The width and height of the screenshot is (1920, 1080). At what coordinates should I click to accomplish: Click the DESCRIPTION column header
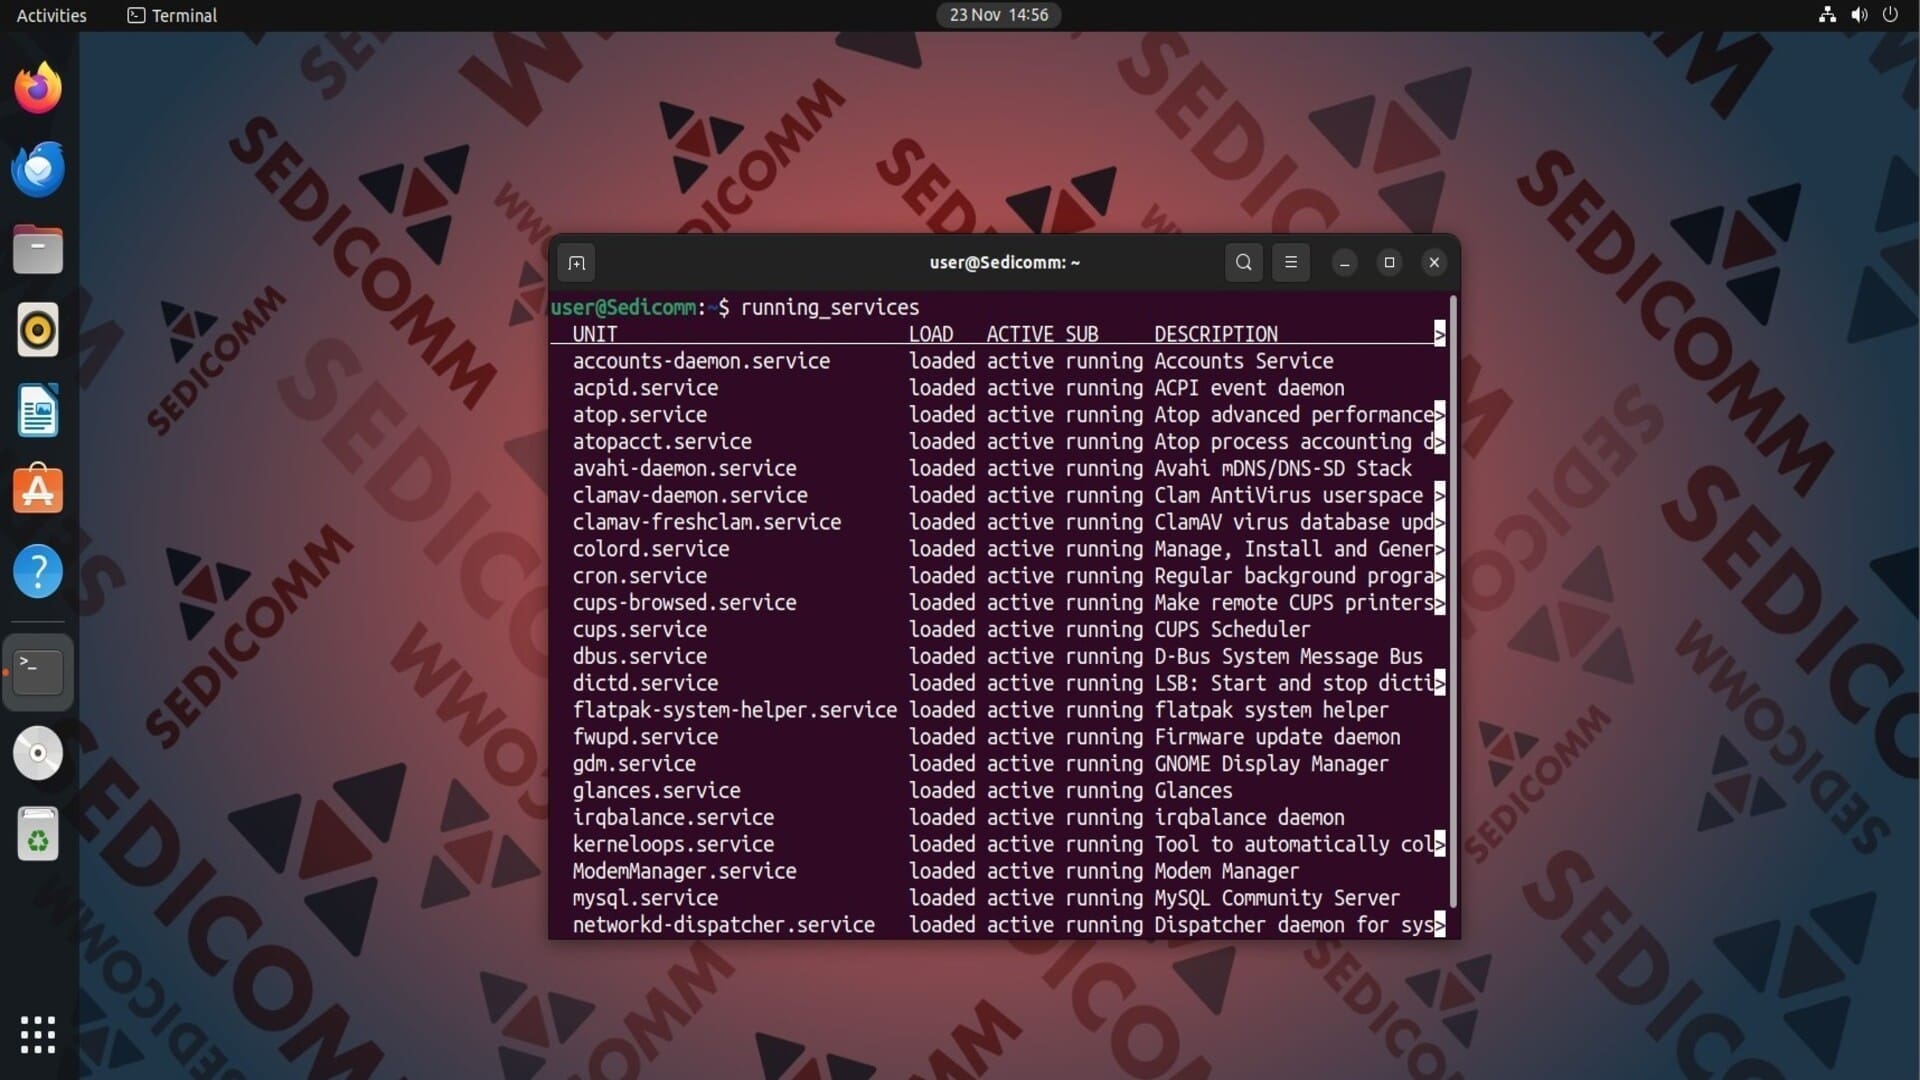point(1215,334)
